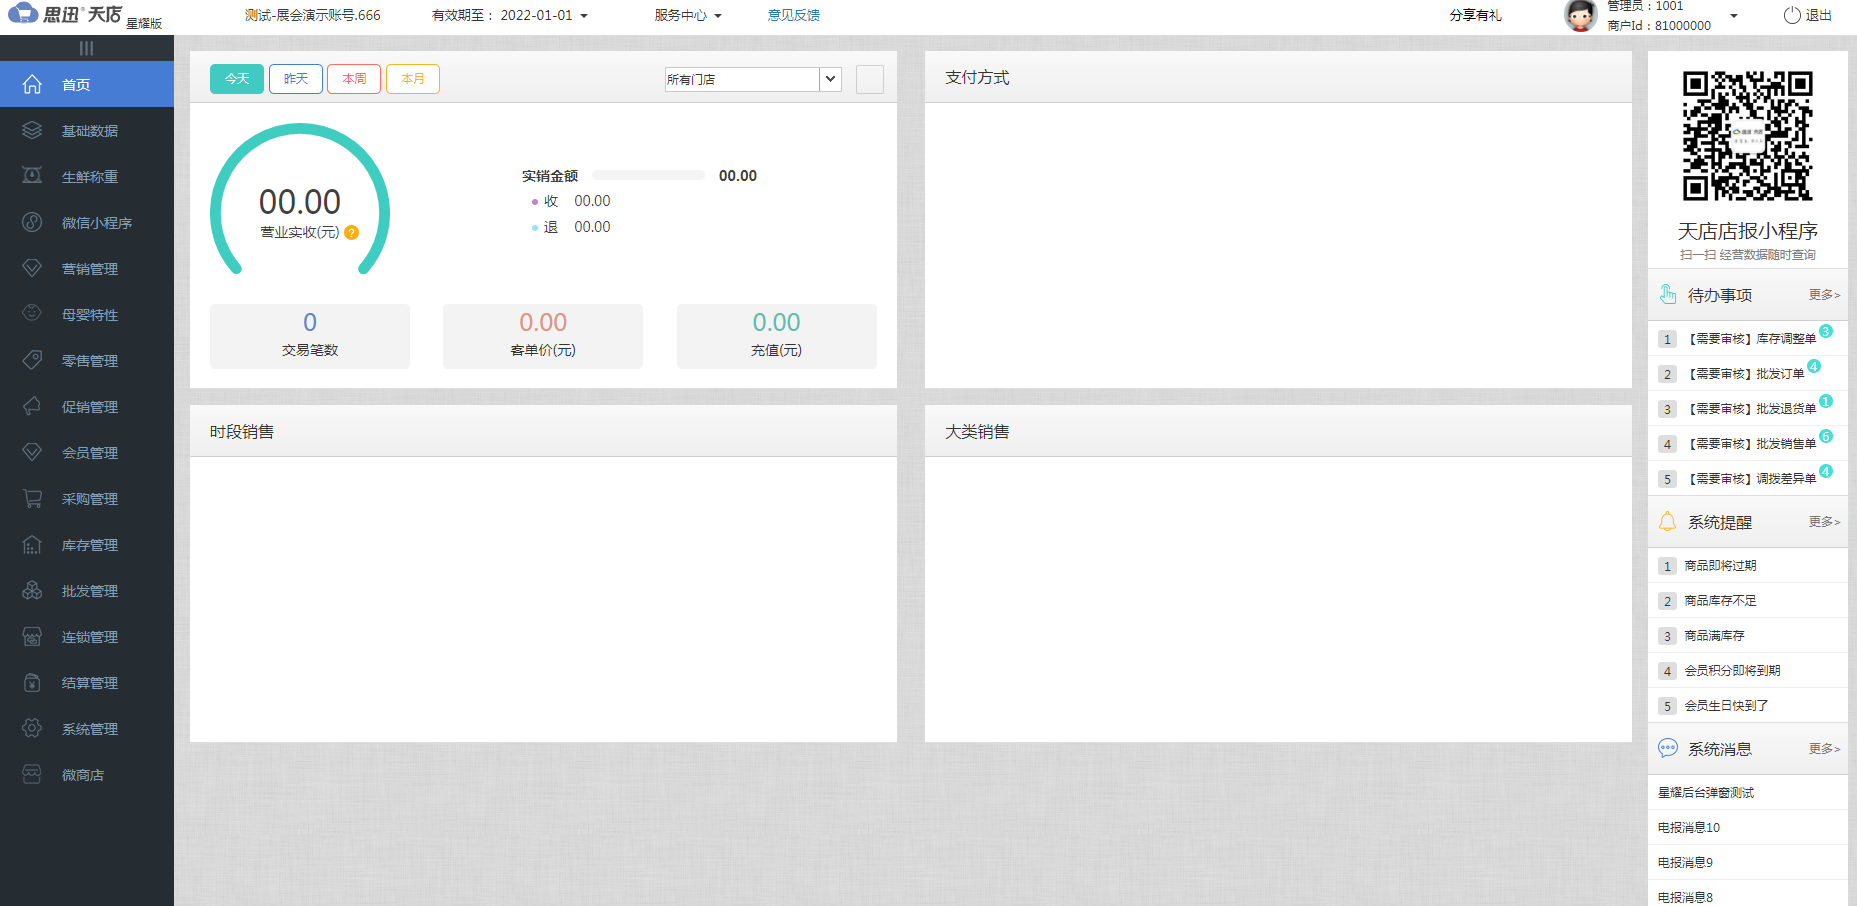Click the 基础数据 layers icon

point(32,130)
